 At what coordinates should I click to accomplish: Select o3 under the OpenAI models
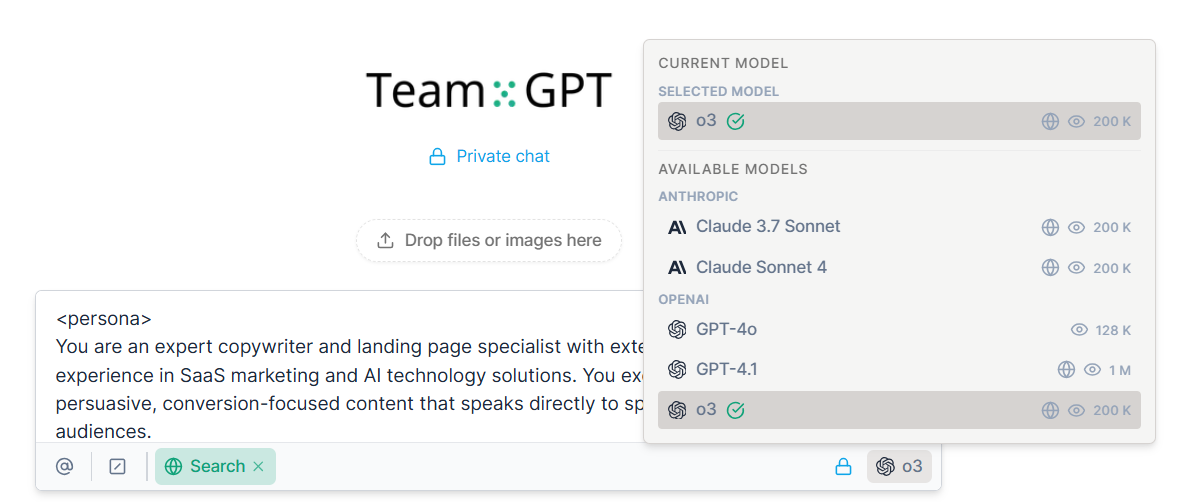[899, 410]
